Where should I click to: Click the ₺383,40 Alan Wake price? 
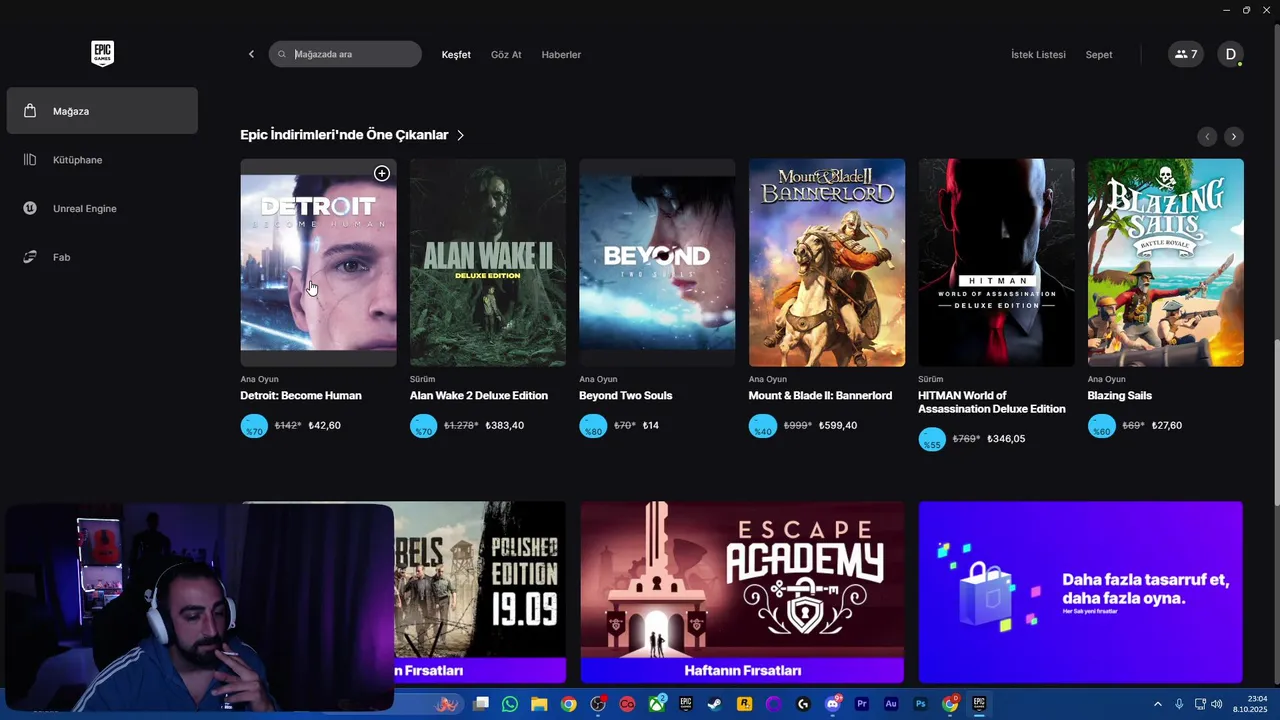click(504, 426)
